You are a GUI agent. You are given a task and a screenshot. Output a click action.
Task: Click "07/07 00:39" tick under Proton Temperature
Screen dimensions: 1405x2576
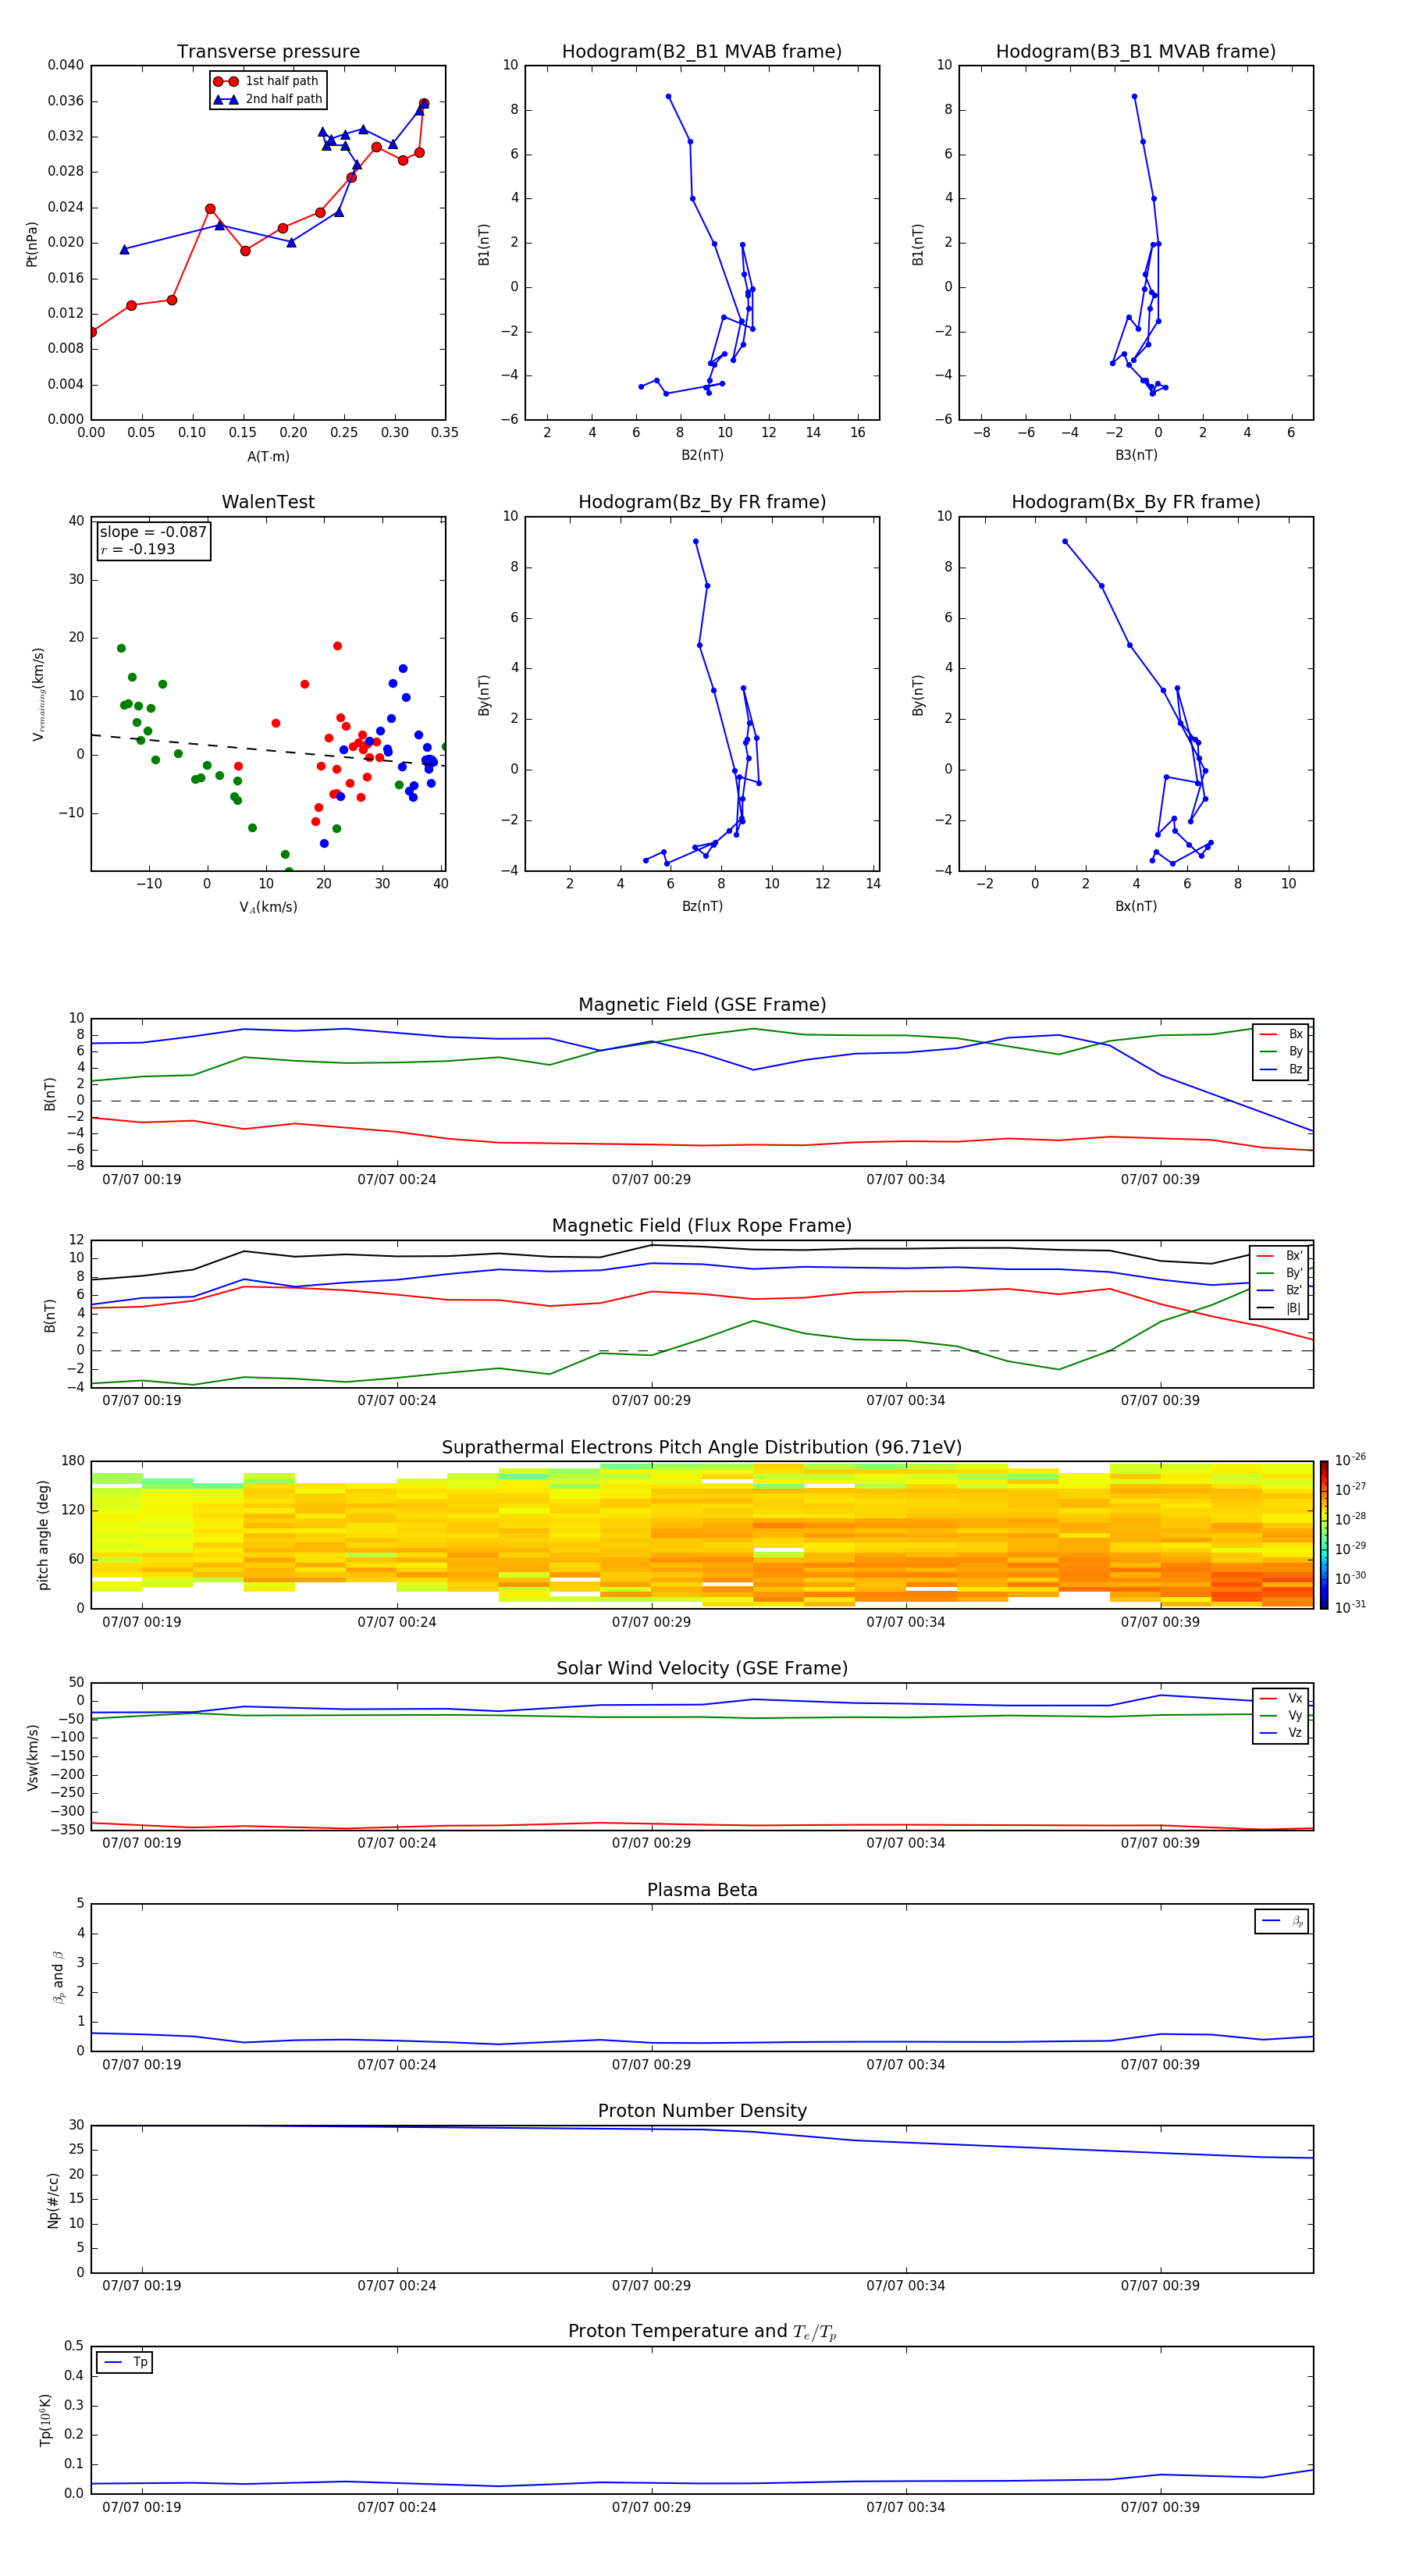pos(1160,2507)
